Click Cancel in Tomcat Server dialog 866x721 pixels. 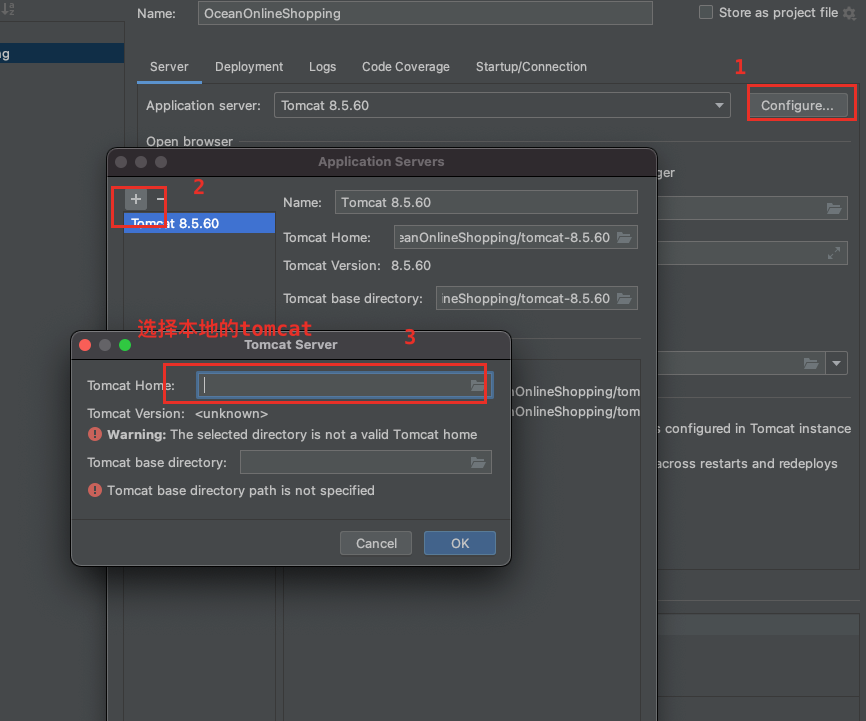pyautogui.click(x=376, y=544)
